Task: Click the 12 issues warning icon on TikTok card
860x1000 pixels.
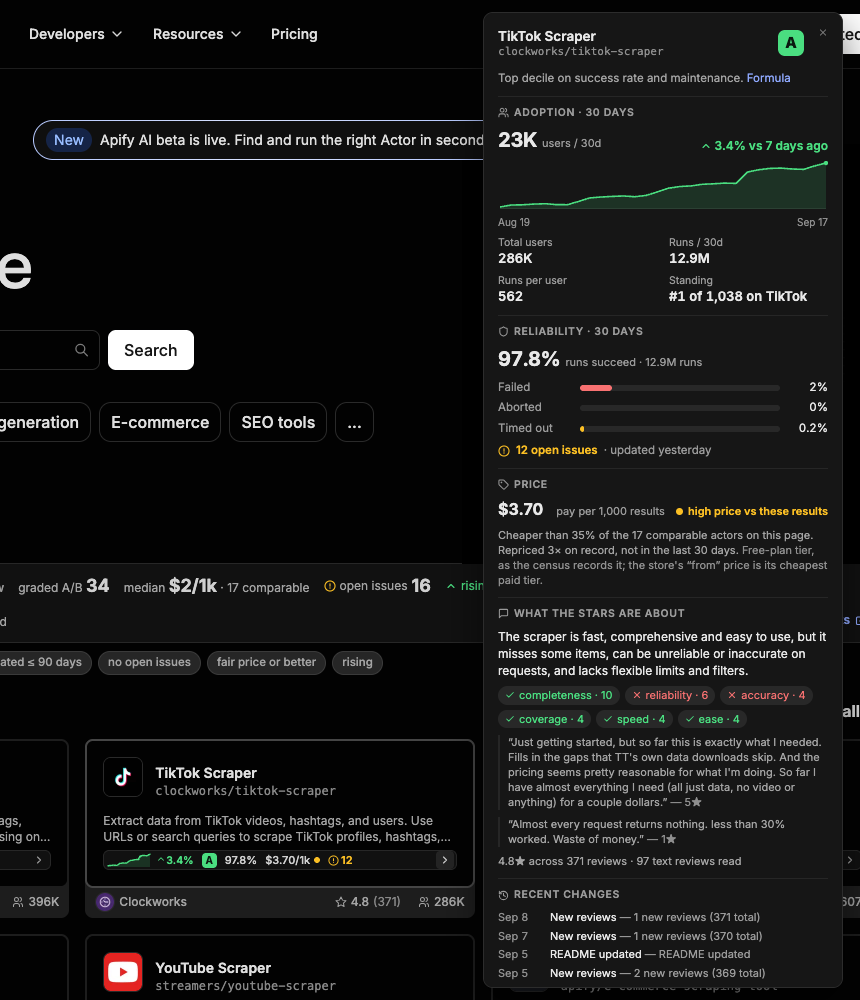Action: coord(333,860)
